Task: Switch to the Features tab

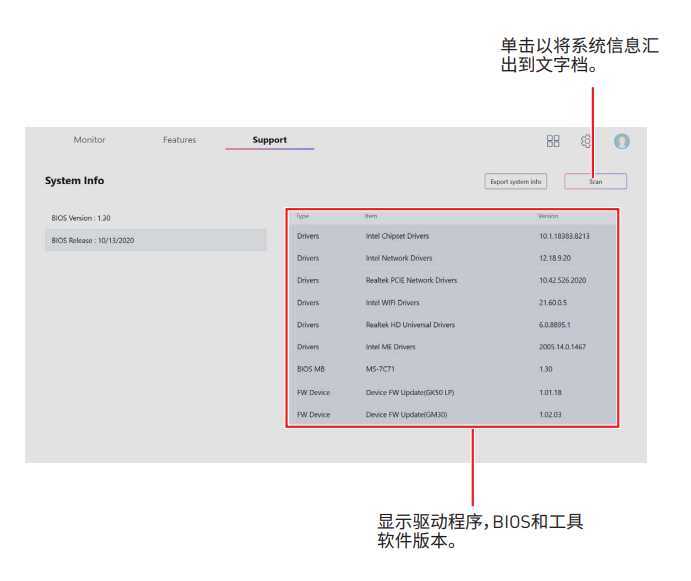Action: 179,140
